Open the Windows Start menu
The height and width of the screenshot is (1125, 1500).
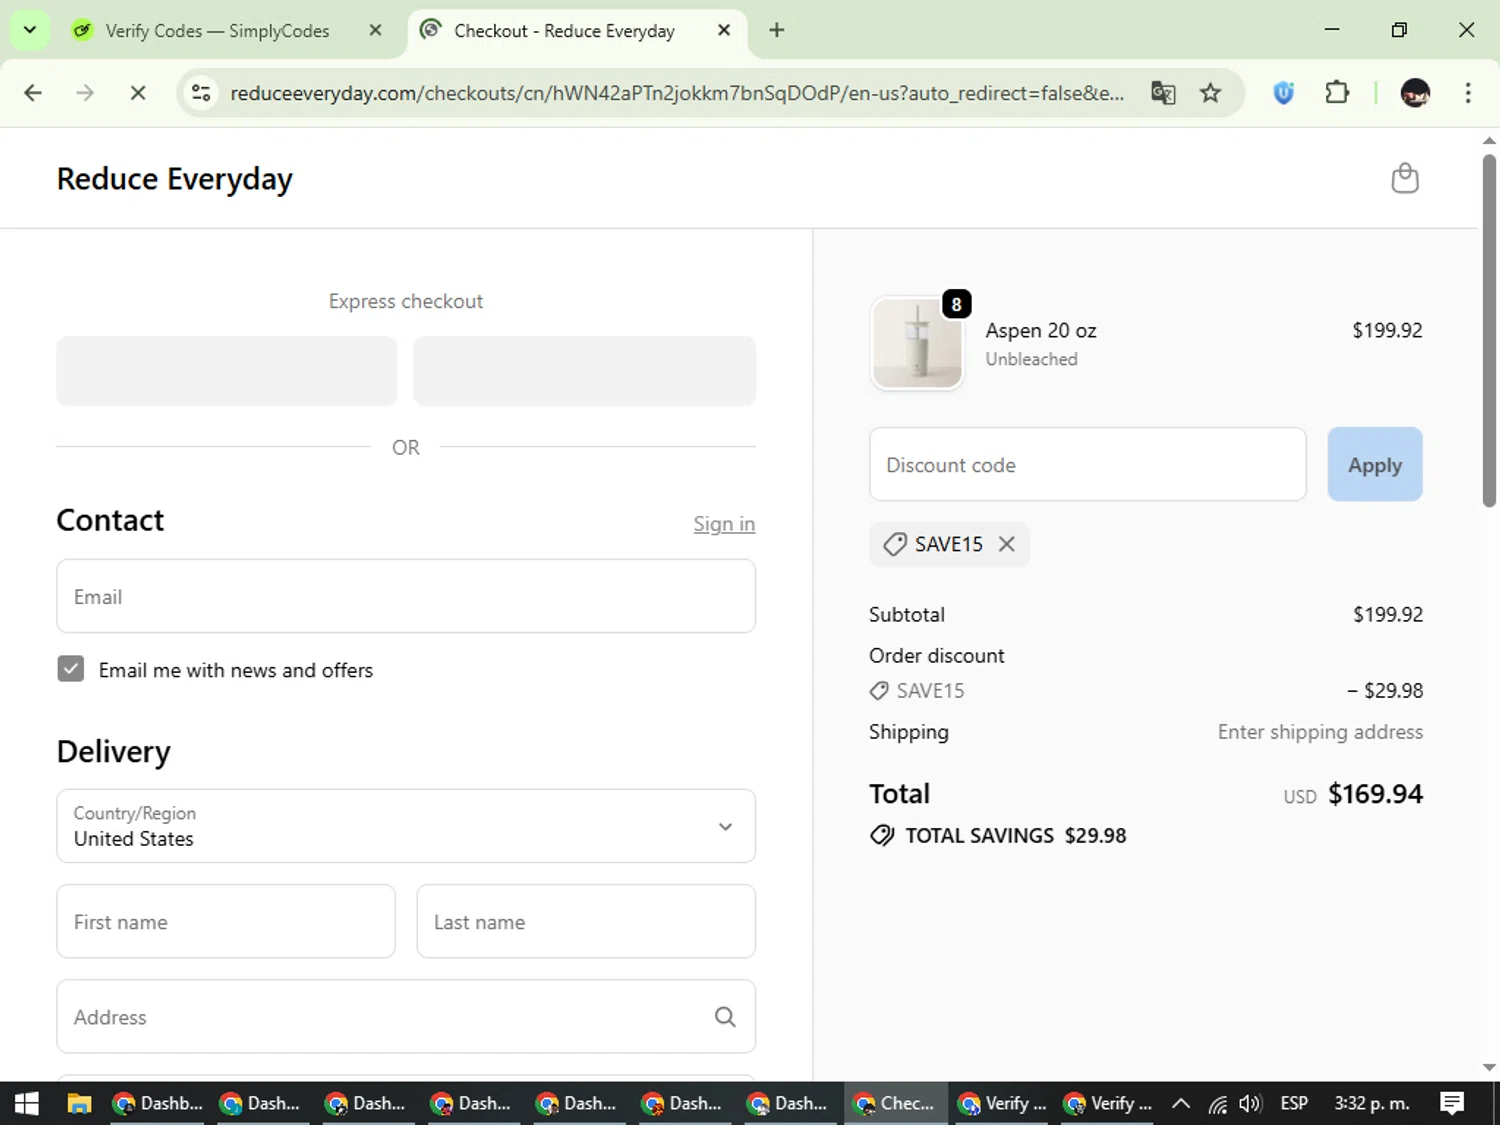27,1103
